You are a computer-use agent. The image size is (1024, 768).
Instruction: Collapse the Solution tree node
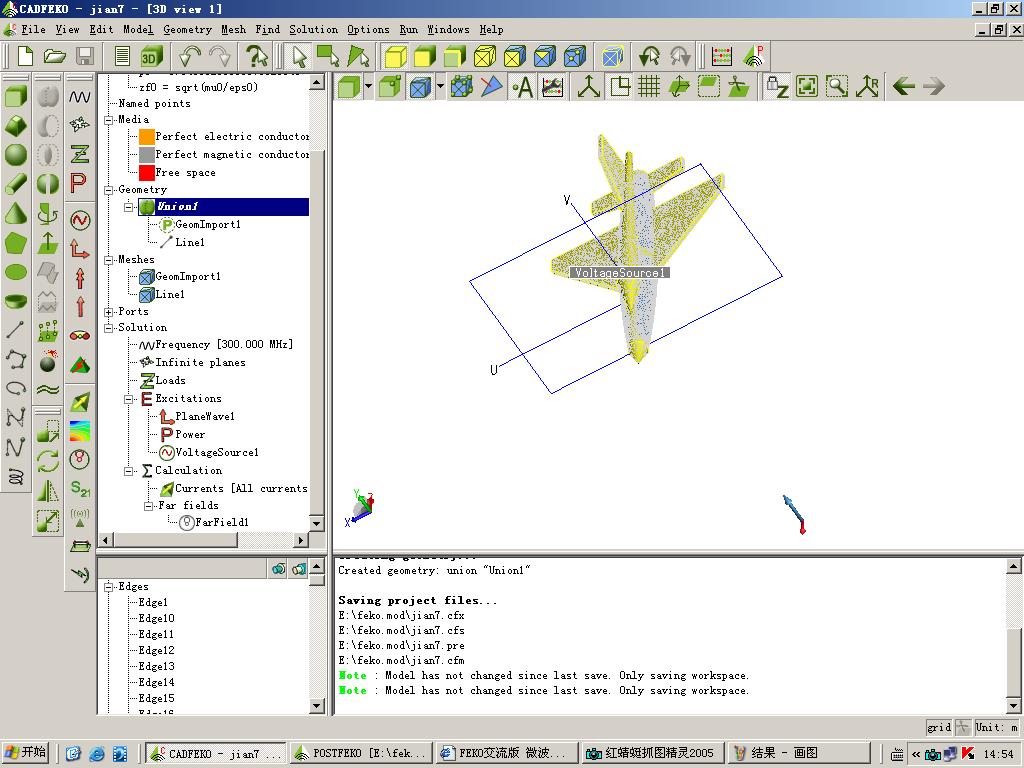109,328
